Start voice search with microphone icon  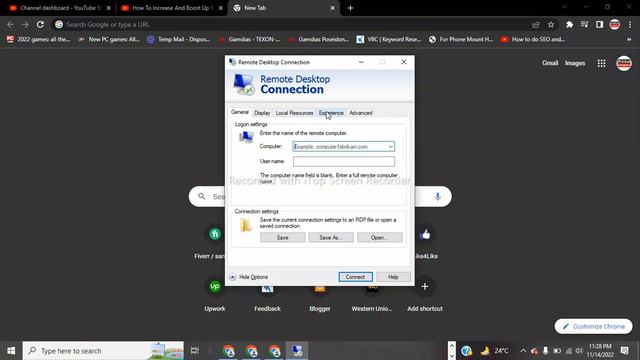point(438,196)
